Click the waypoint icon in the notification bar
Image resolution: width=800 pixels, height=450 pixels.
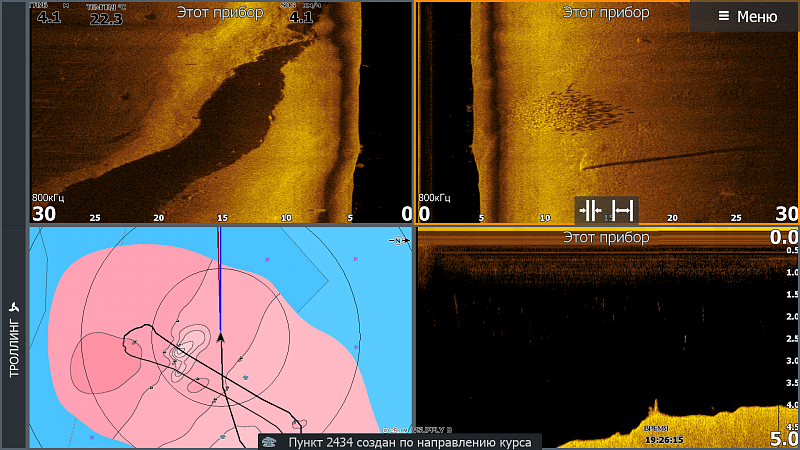[269, 442]
